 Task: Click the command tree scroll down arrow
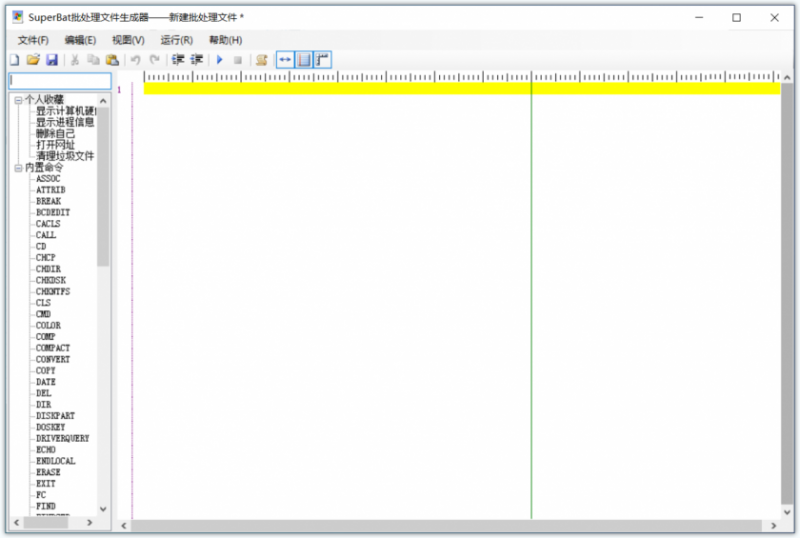(x=104, y=509)
